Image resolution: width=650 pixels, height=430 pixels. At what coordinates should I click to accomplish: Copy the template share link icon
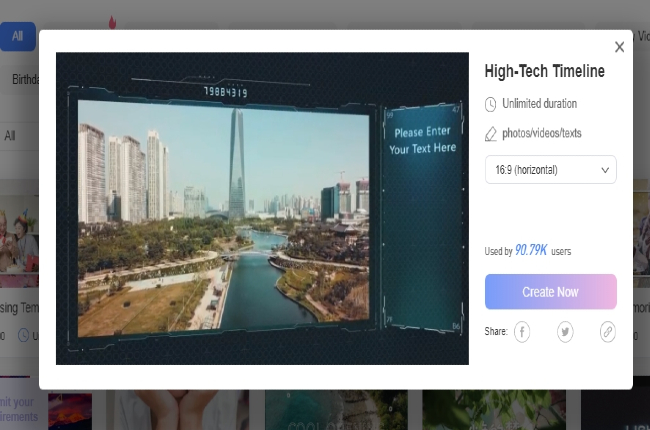point(607,332)
